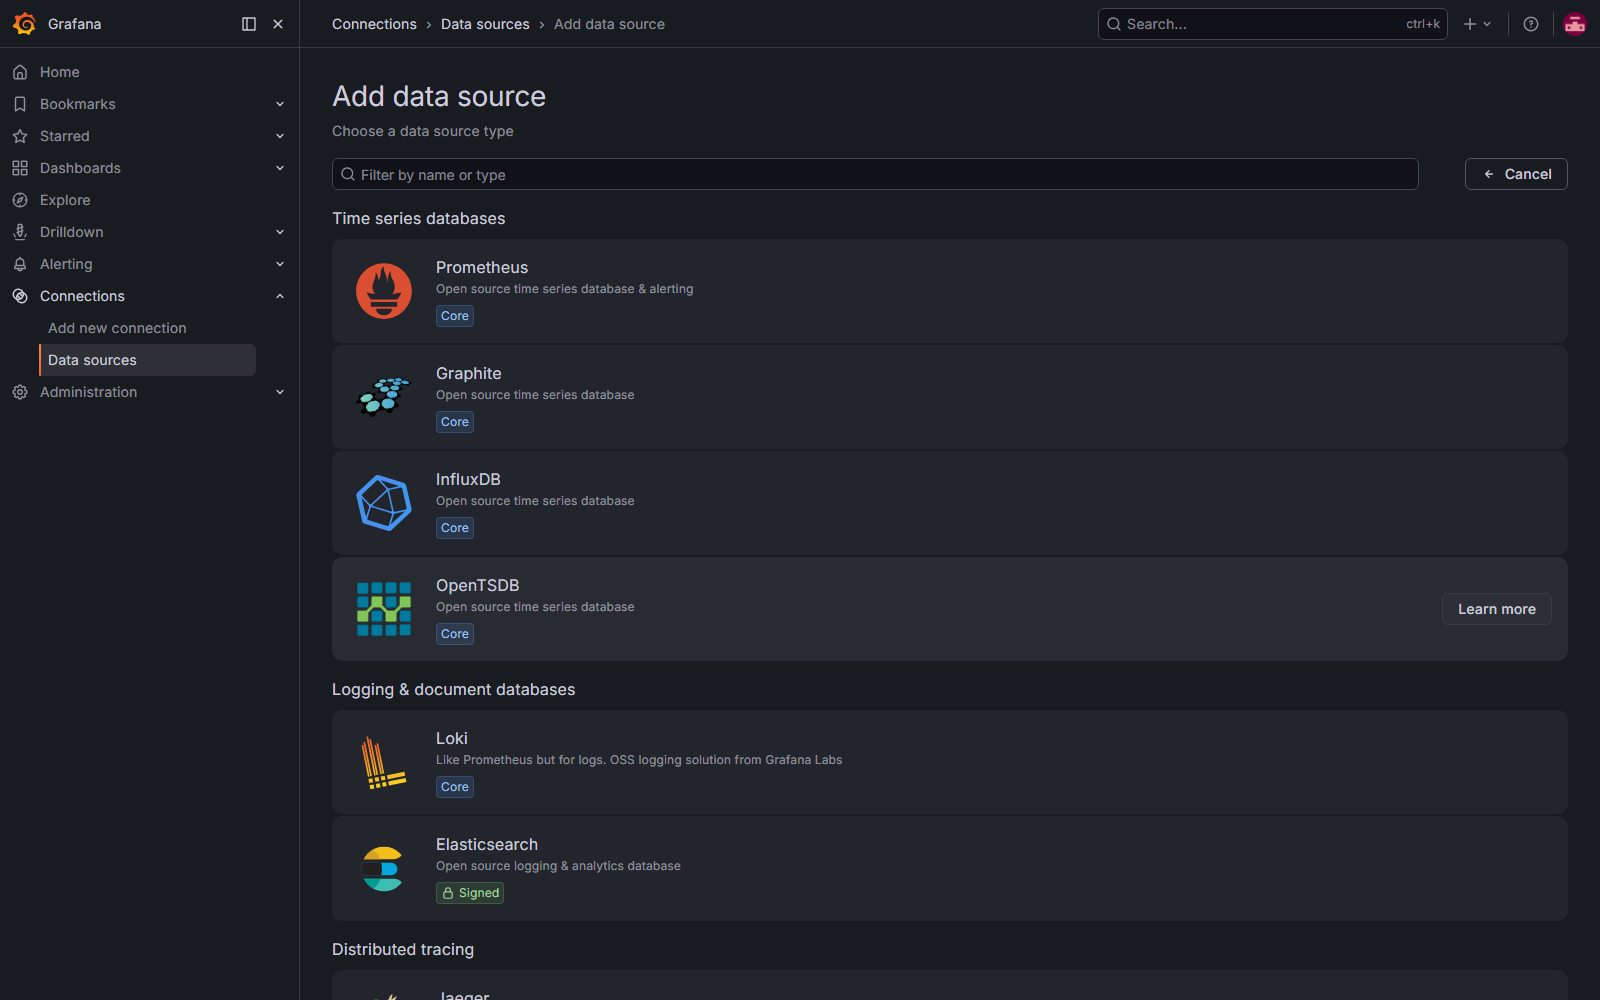
Task: Click the Bookmarks icon in sidebar
Action: 20,104
